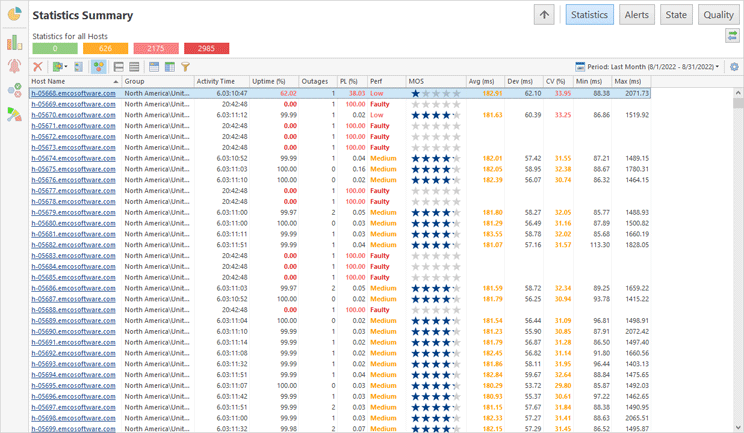The height and width of the screenshot is (433, 744).
Task: Toggle the highlighted colored-circles toolbar button
Action: point(98,67)
